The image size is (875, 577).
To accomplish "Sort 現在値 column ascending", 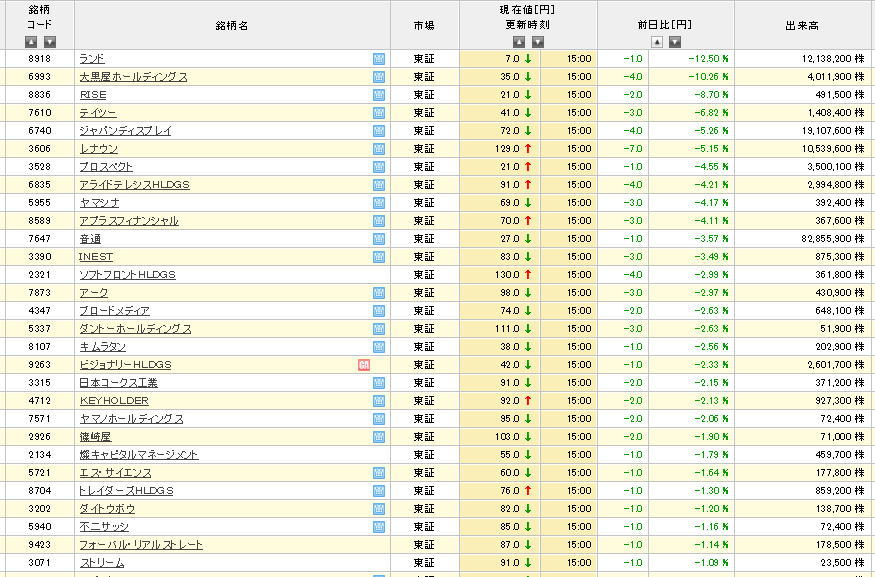I will tap(519, 42).
